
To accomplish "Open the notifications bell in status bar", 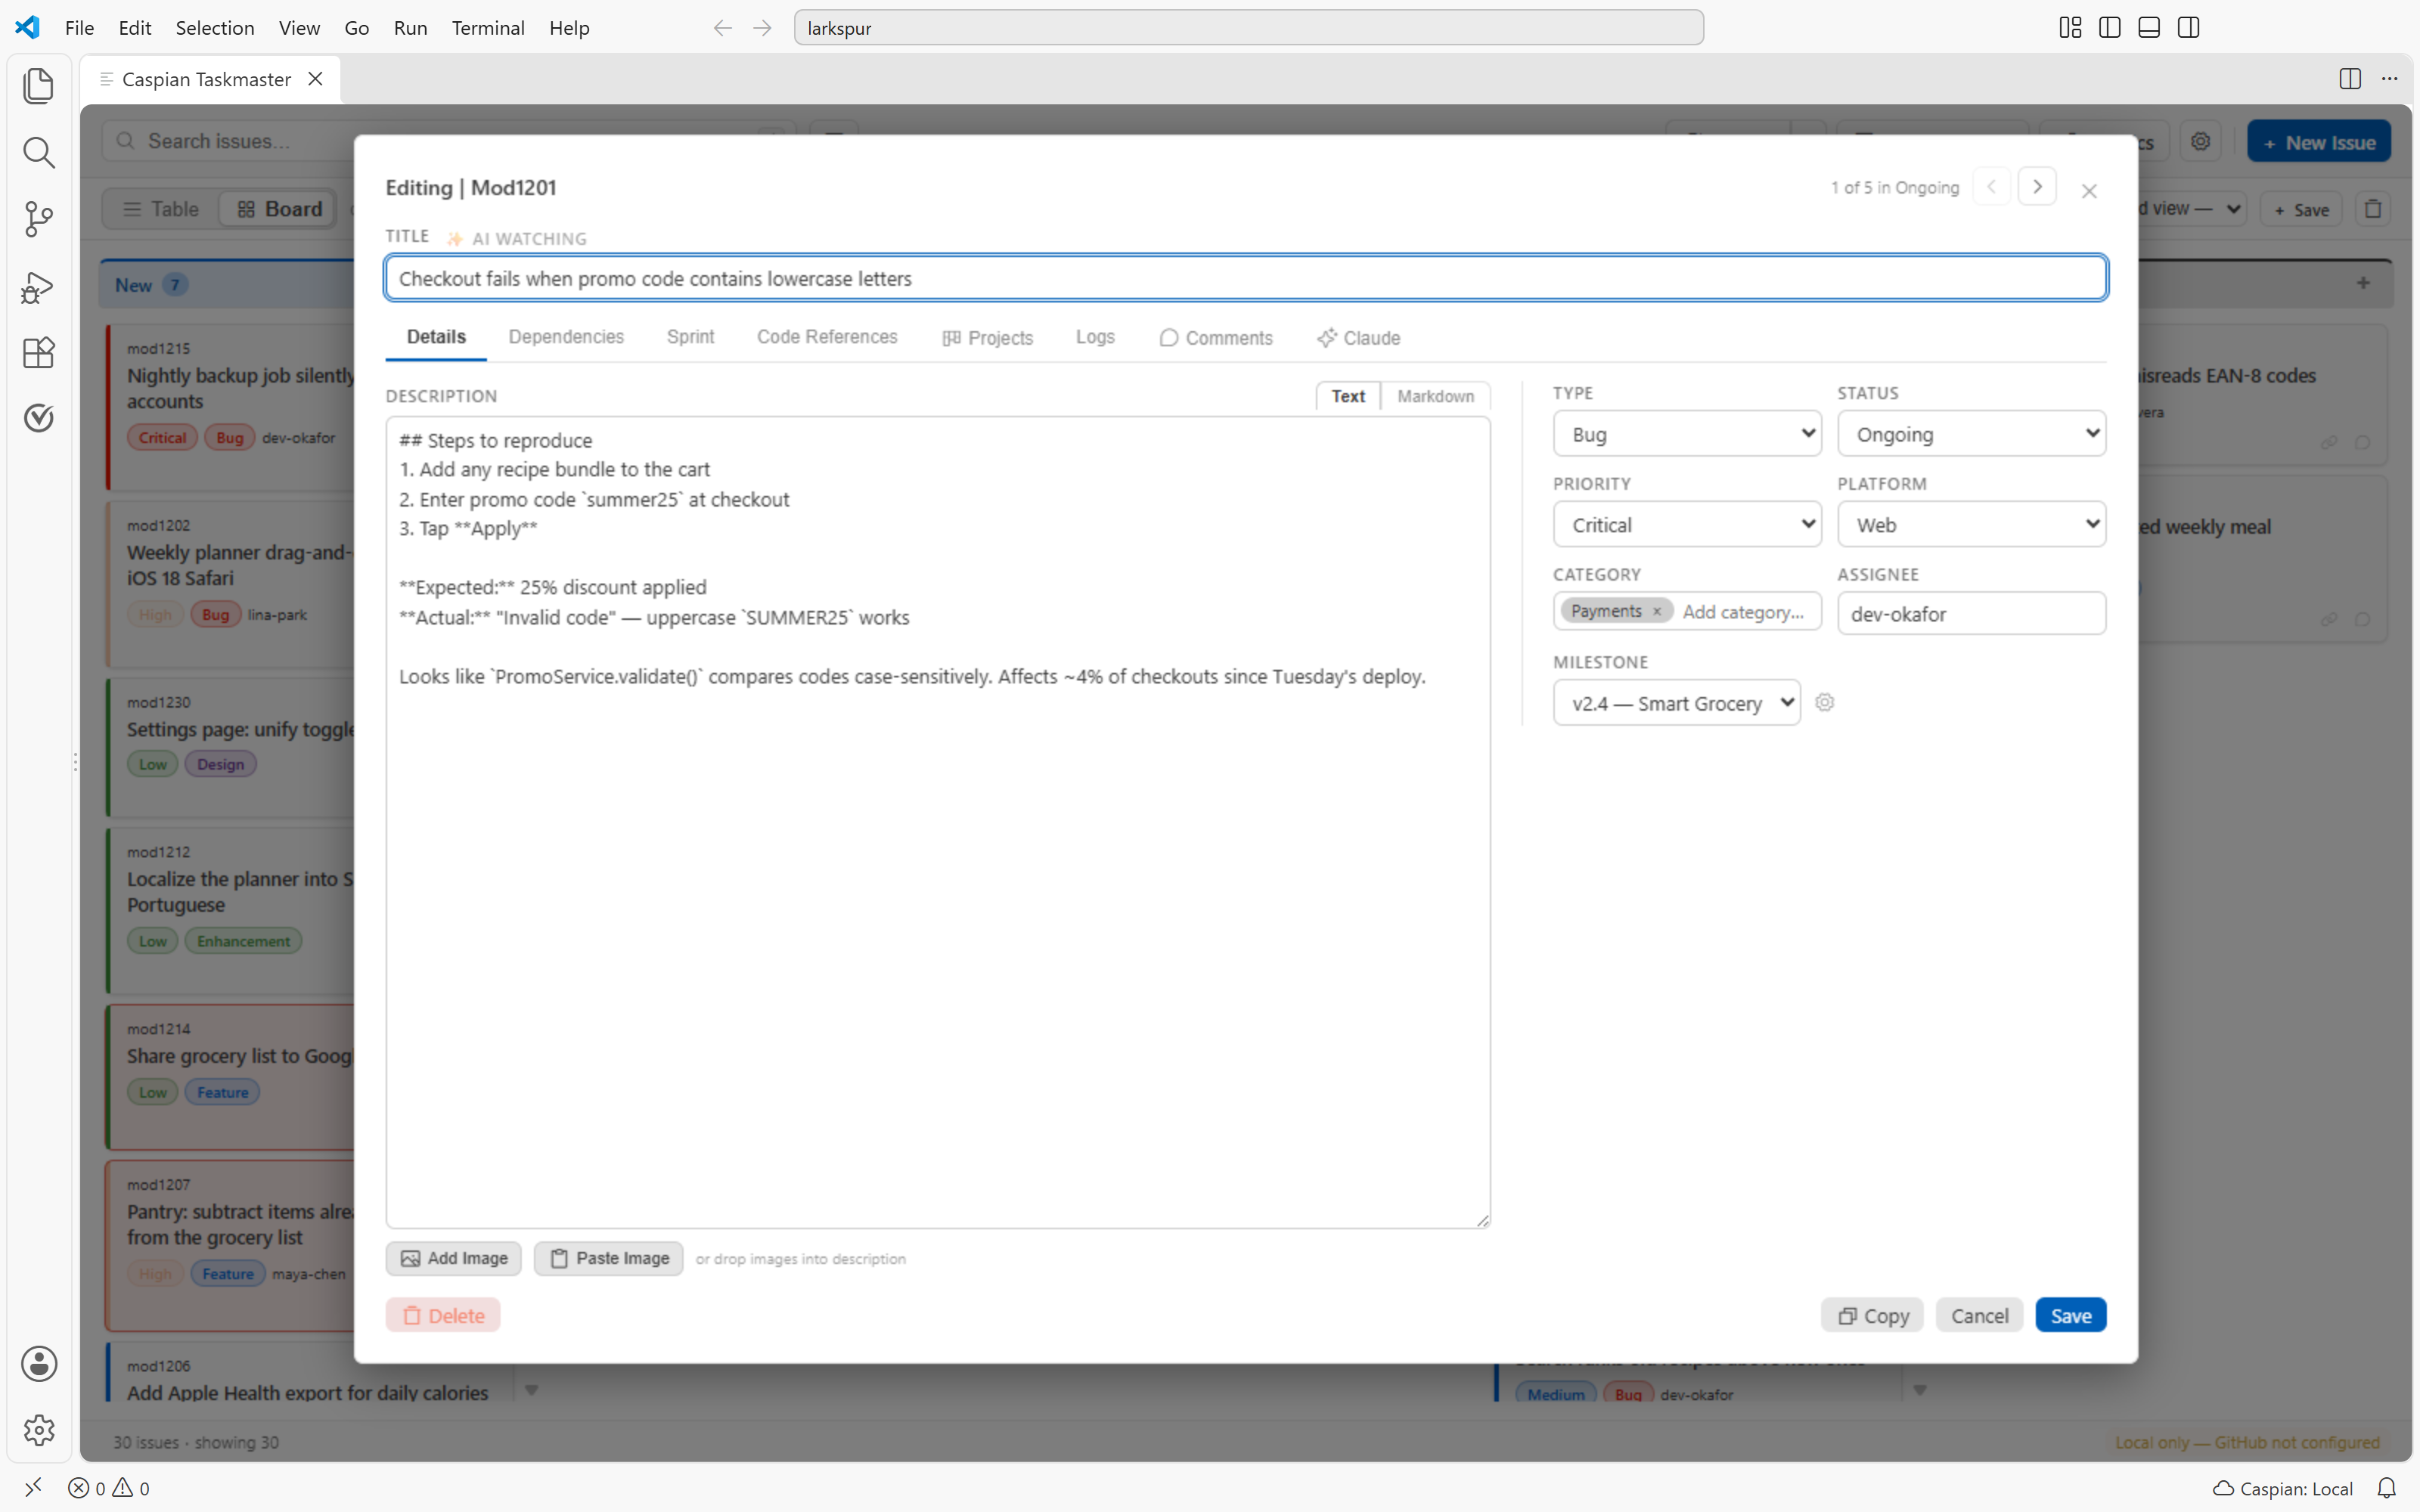I will tap(2387, 1488).
